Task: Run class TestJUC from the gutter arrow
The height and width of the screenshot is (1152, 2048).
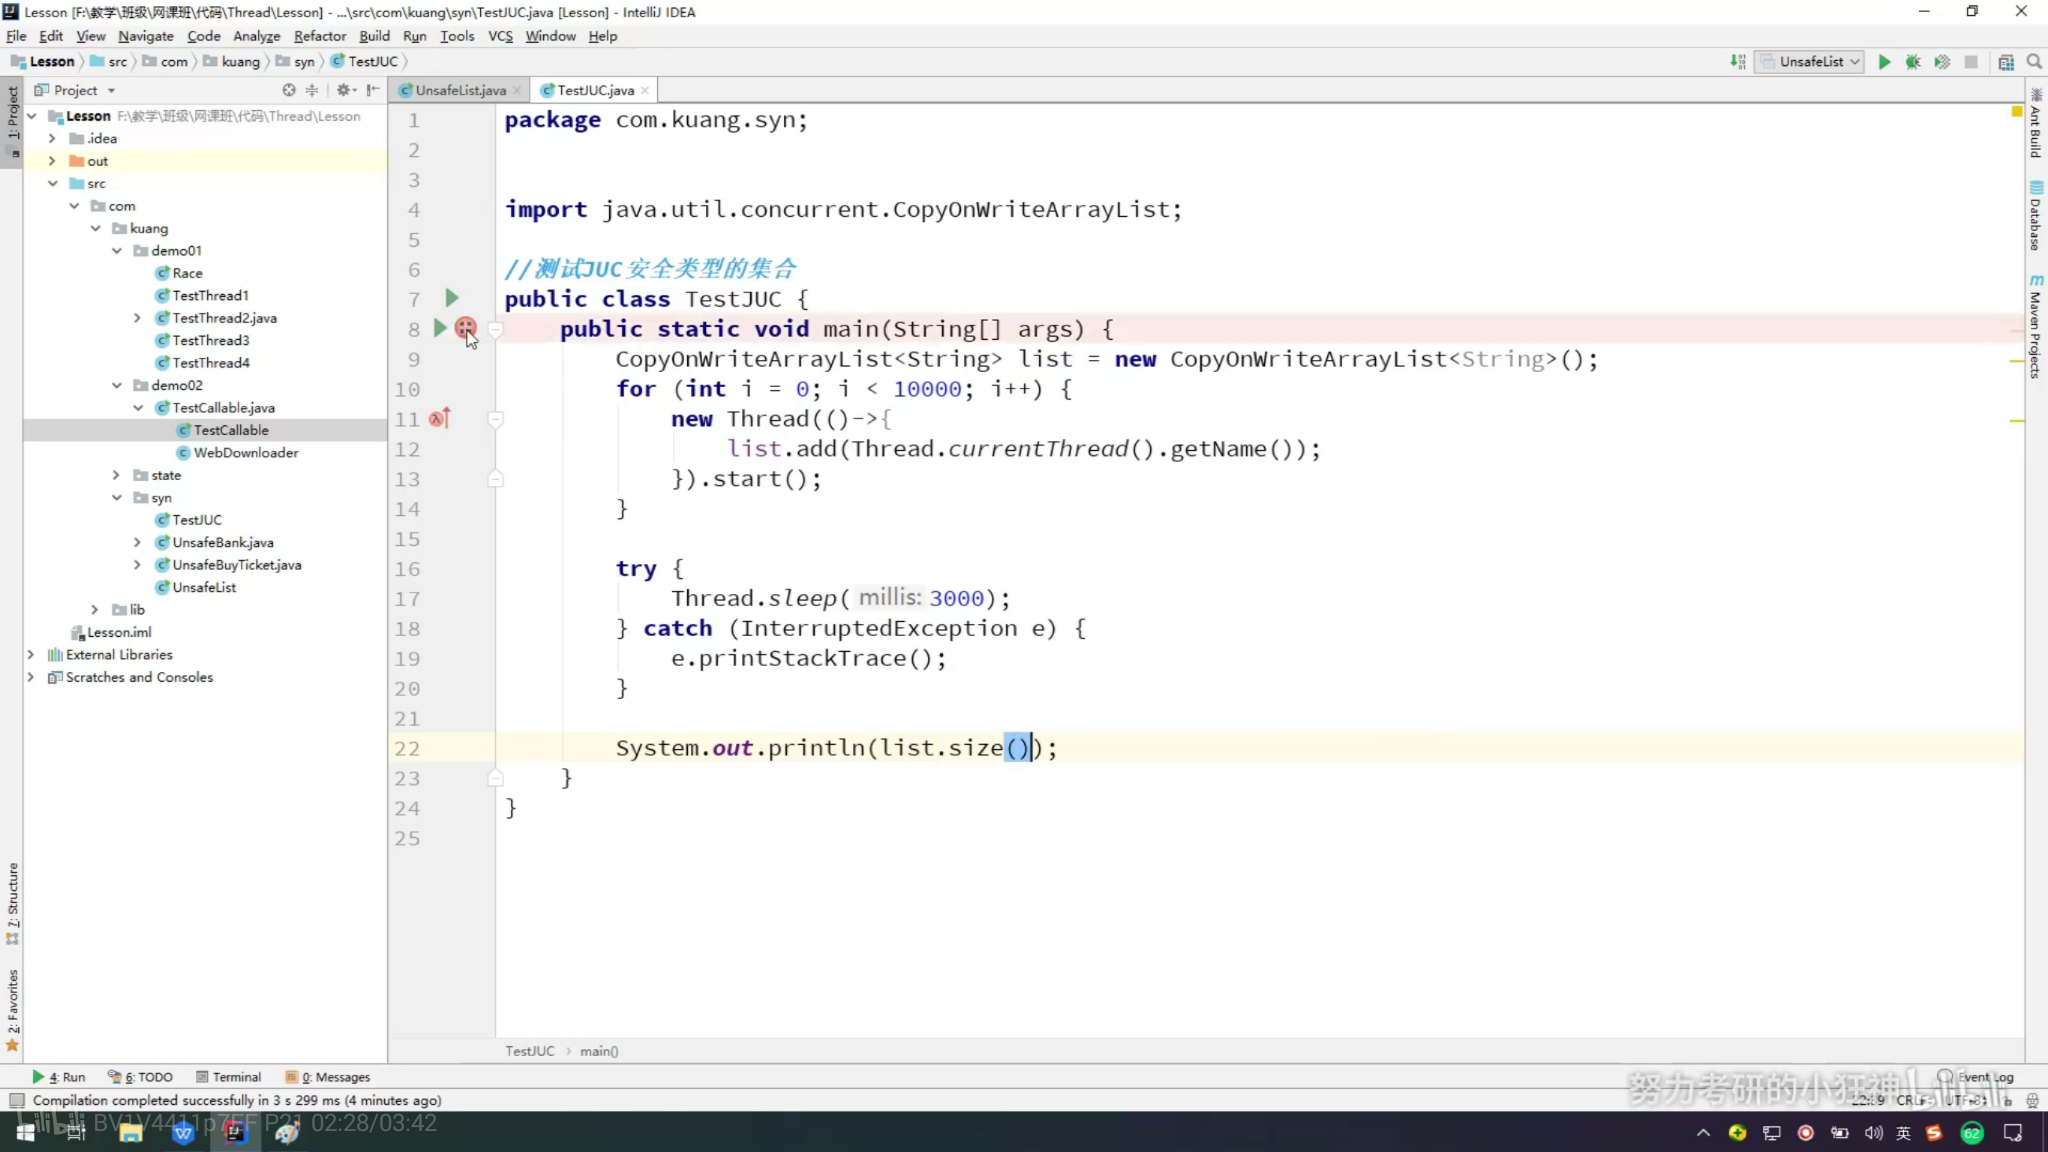Action: click(x=452, y=298)
